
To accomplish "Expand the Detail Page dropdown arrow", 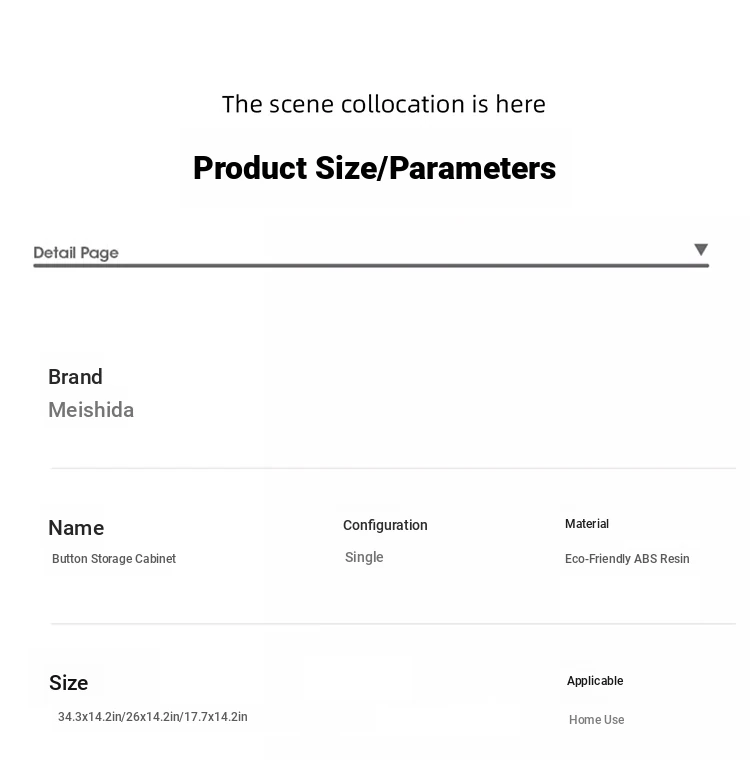I will [701, 249].
